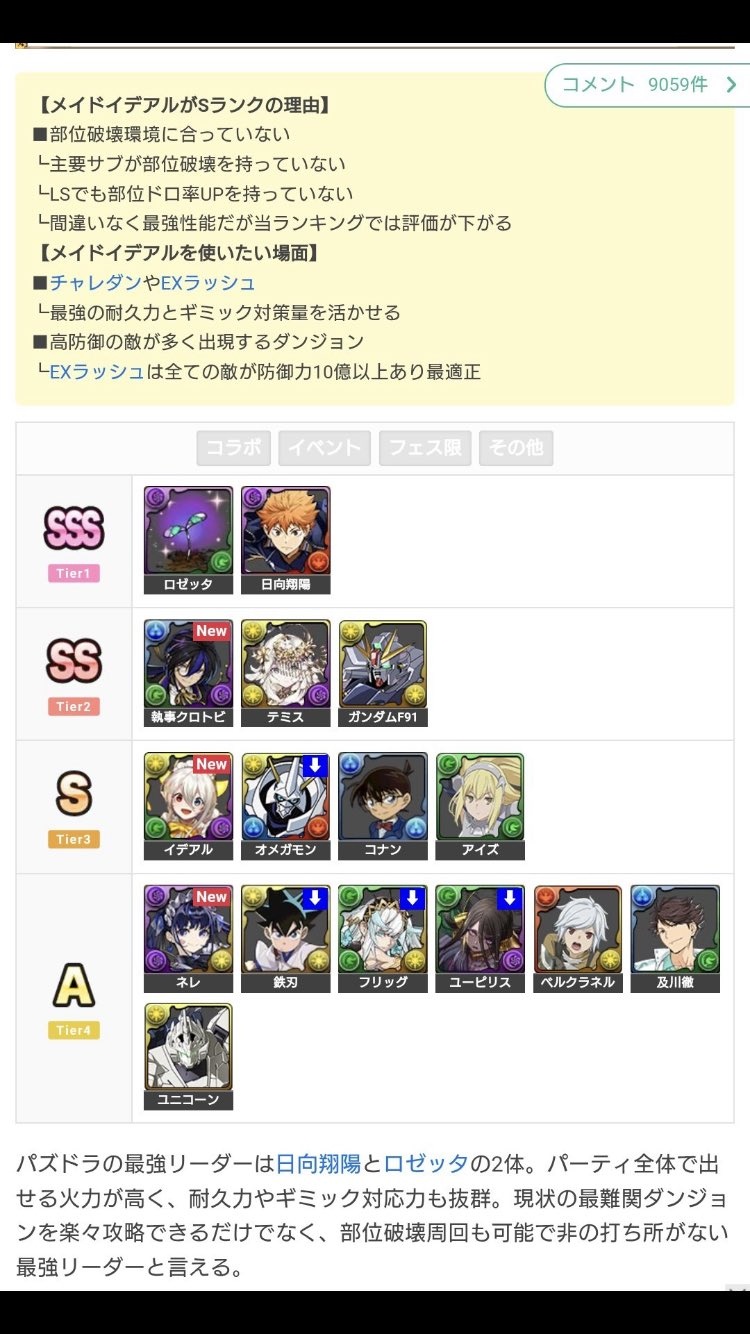The height and width of the screenshot is (1334, 750).
Task: Open the ロゼッタ link in the paragraph
Action: [426, 1164]
